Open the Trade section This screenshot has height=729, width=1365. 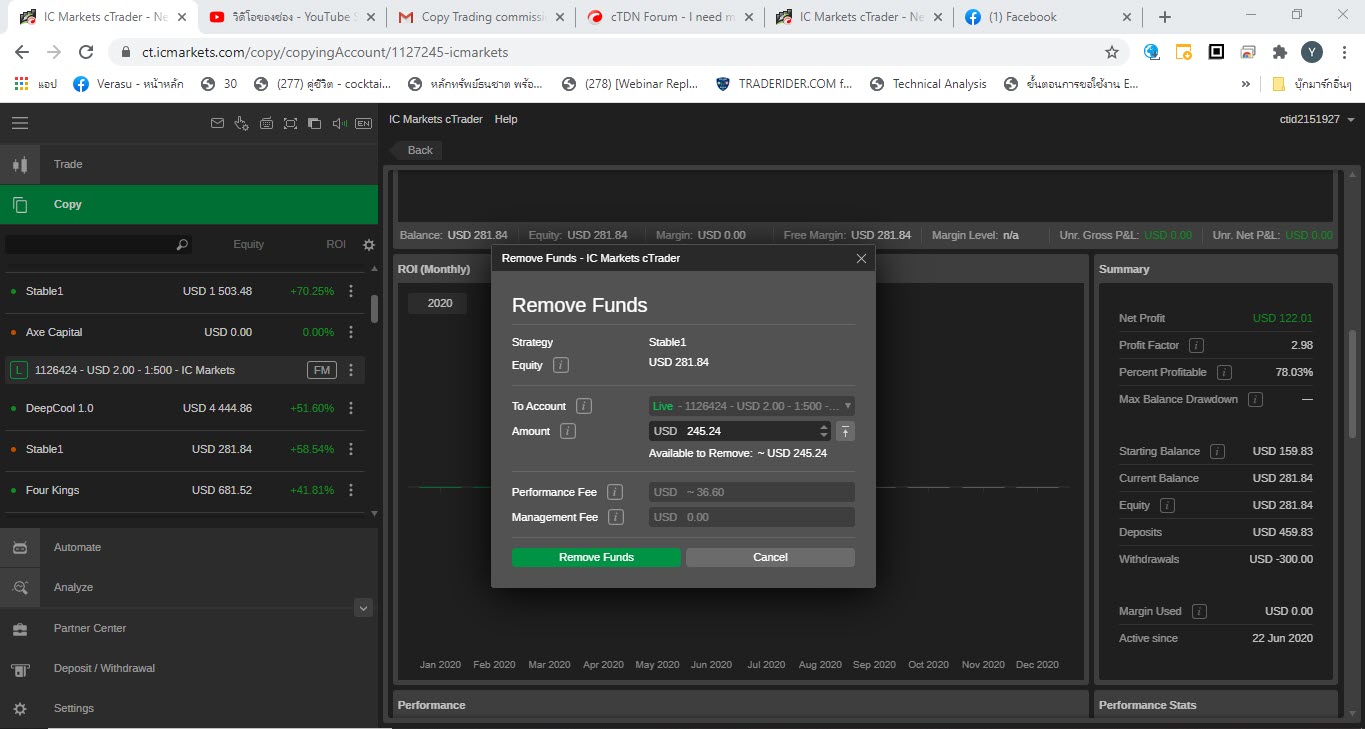pos(189,164)
